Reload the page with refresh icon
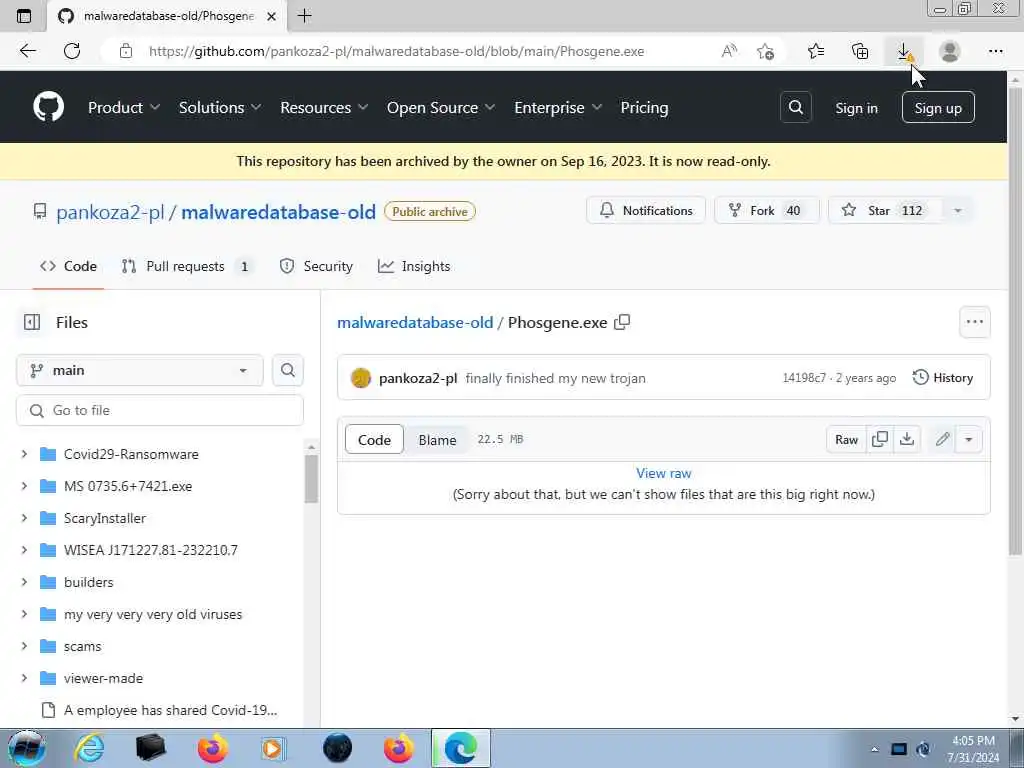Screen dimensions: 1024x768 tap(72, 51)
